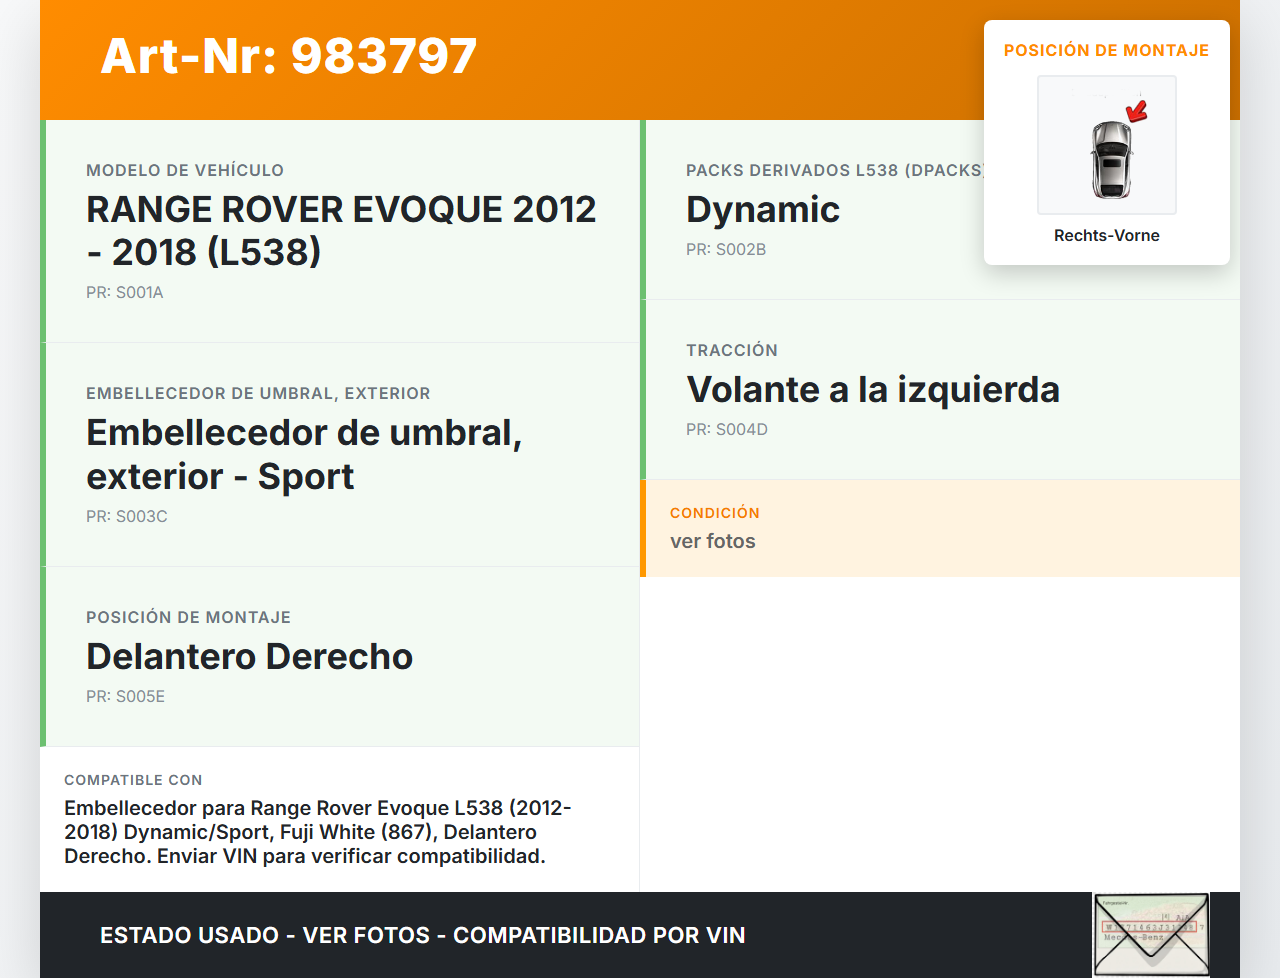Click the orange CONDICIÓN label
The height and width of the screenshot is (978, 1280).
coord(715,513)
